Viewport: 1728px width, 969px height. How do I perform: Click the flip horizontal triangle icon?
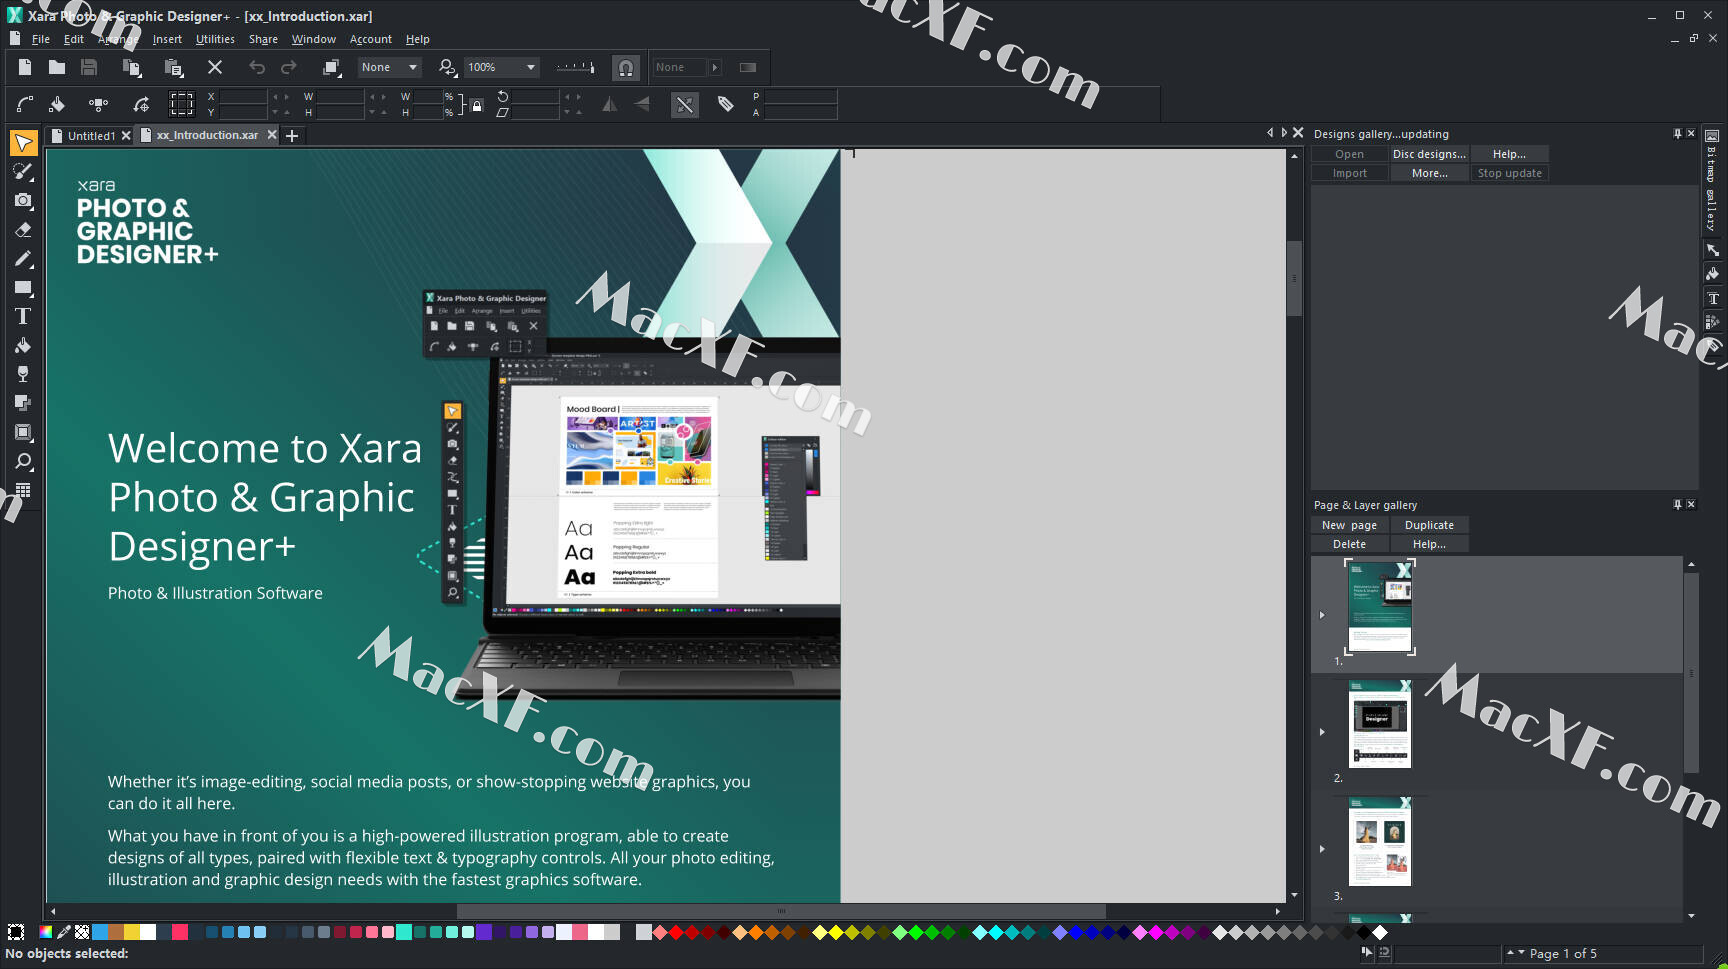tap(609, 104)
